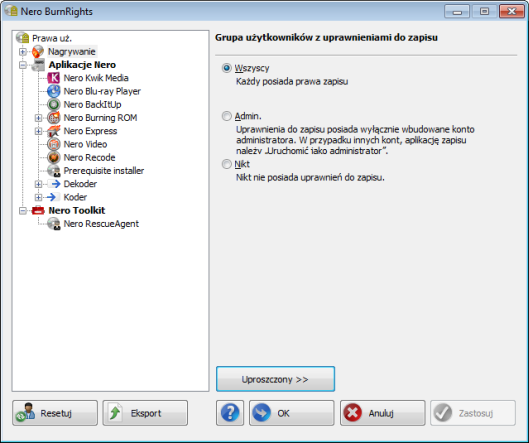Viewport: 529px width, 443px height.
Task: Close the Nero BurnRights window
Action: 511,11
